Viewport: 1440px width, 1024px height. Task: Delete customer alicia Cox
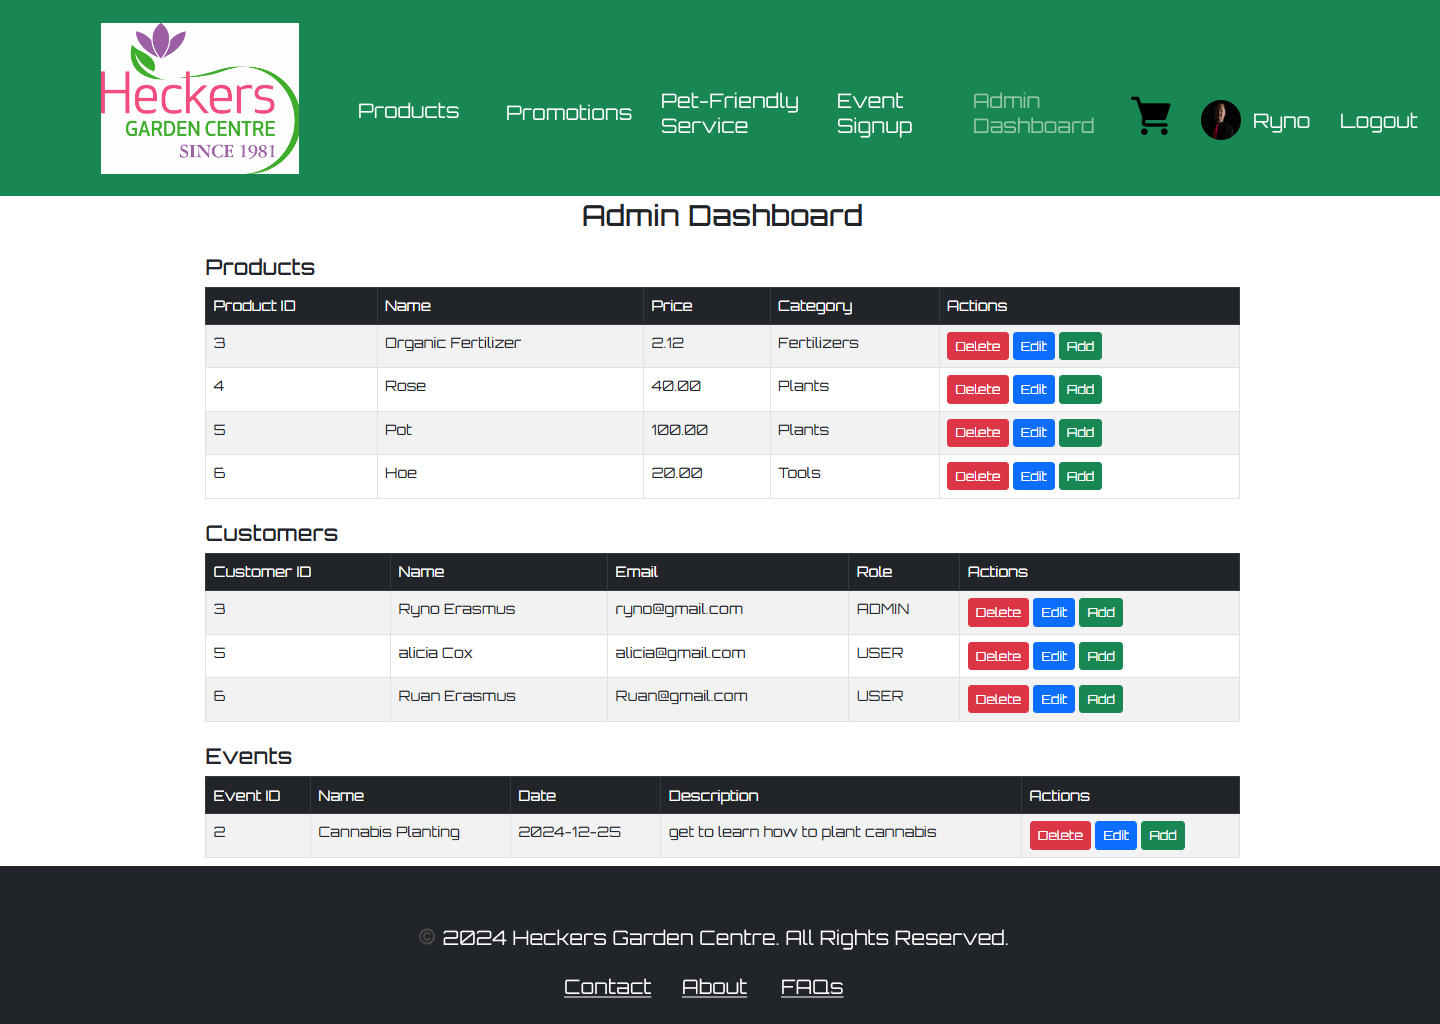pyautogui.click(x=997, y=656)
